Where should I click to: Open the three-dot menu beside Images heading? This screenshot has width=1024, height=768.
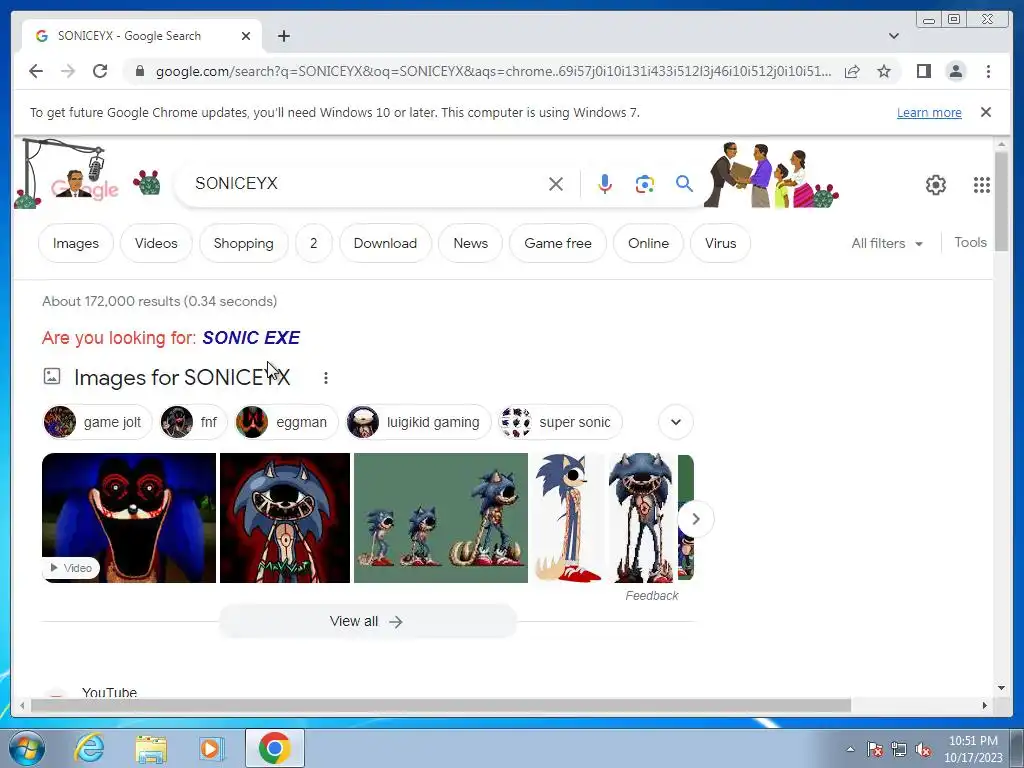coord(325,377)
